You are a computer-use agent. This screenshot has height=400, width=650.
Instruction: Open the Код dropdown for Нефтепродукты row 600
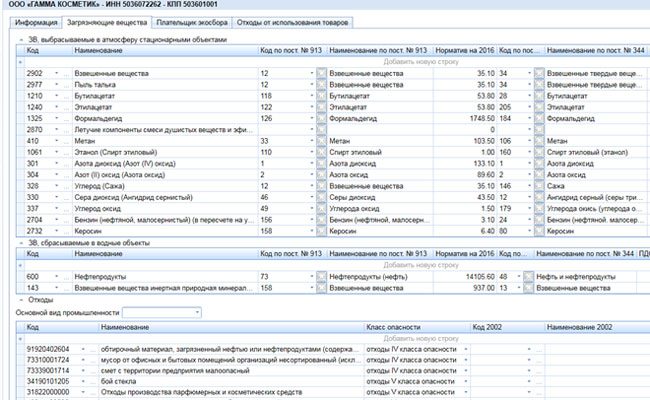[56, 276]
